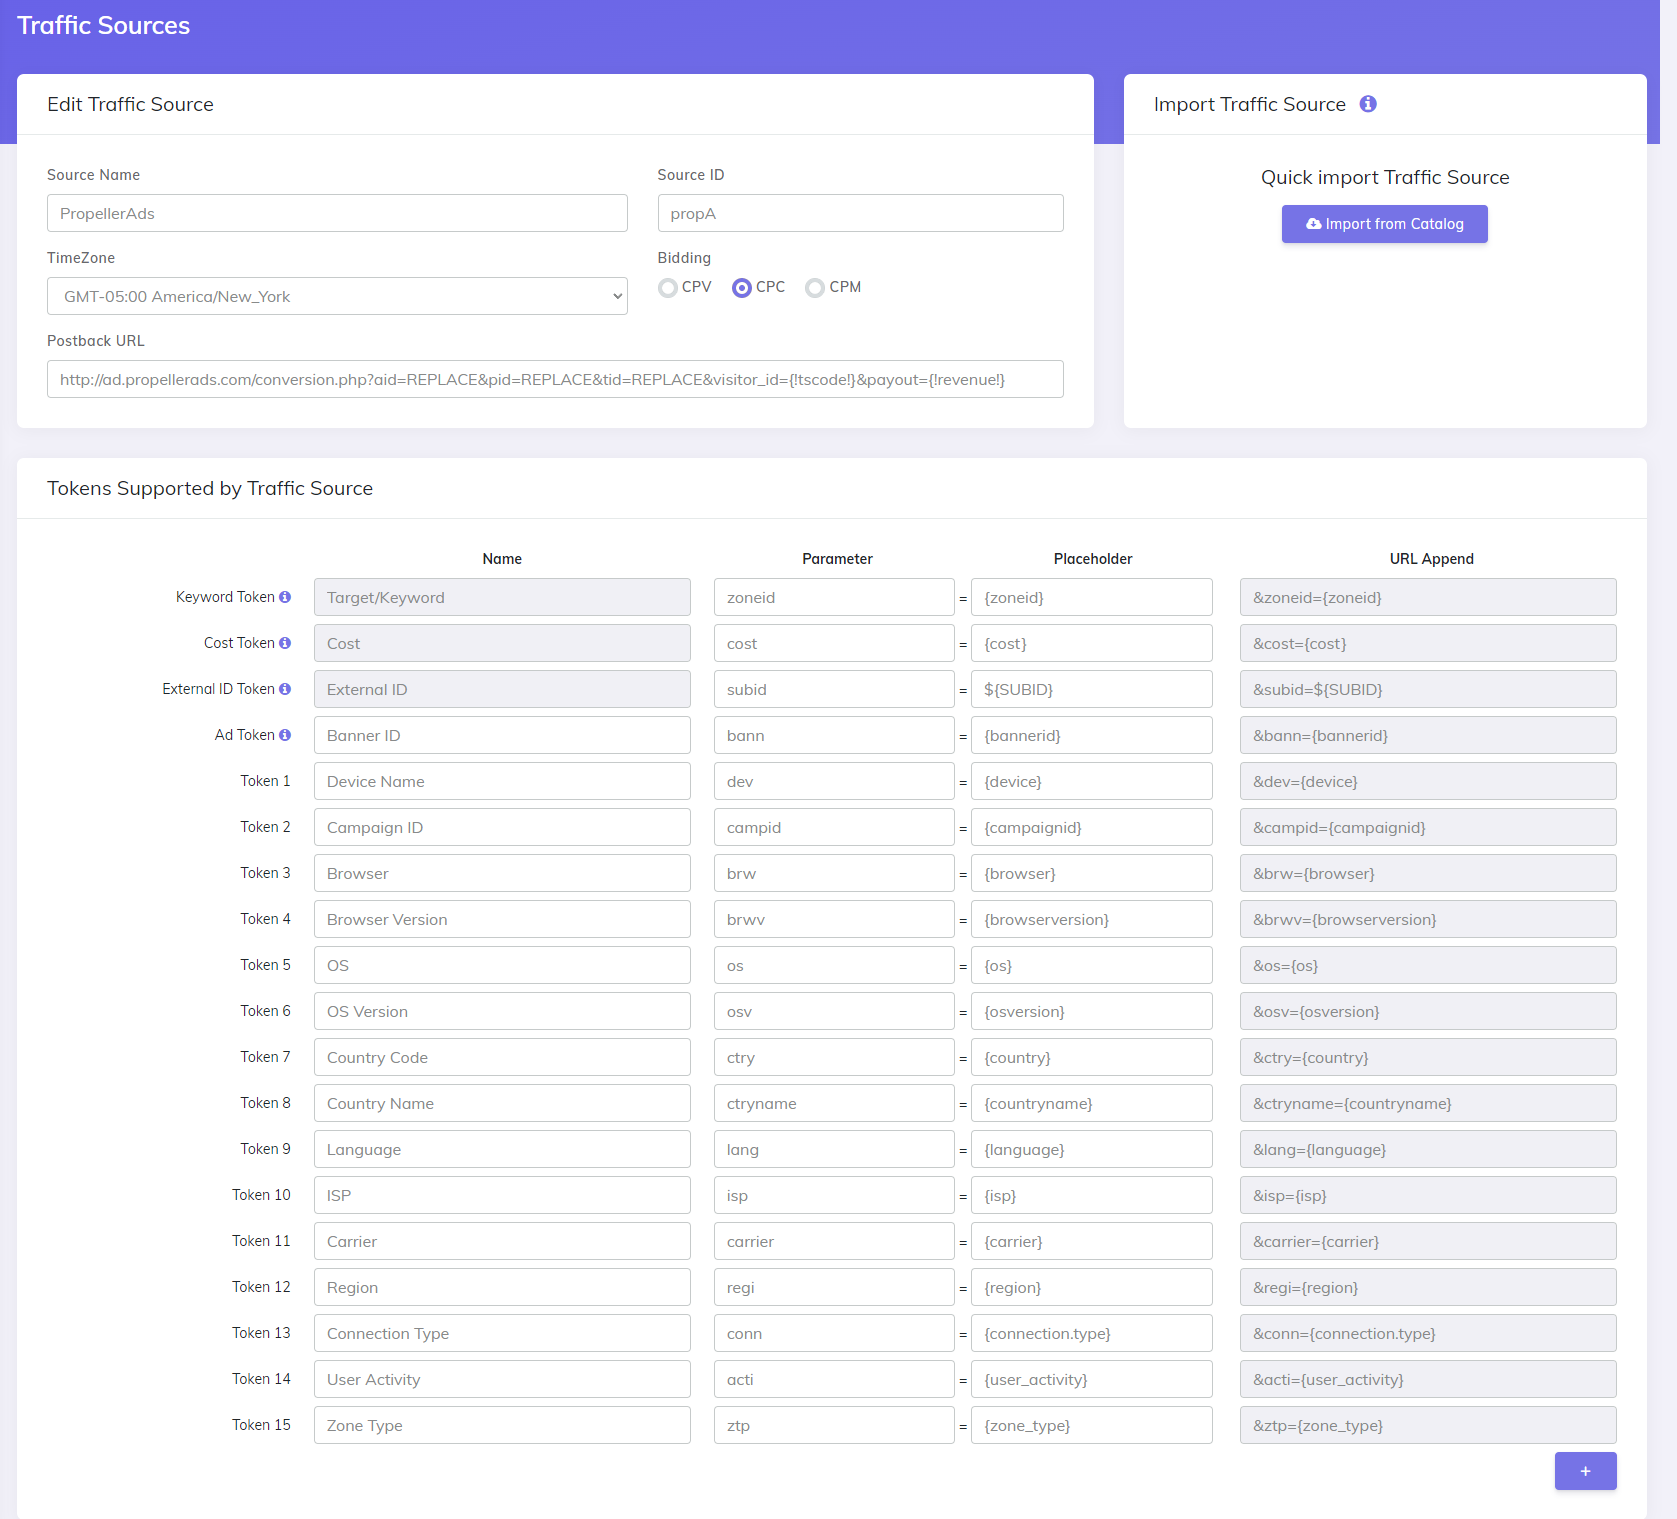The height and width of the screenshot is (1519, 1677).
Task: Click External ID Token info icon
Action: [285, 689]
